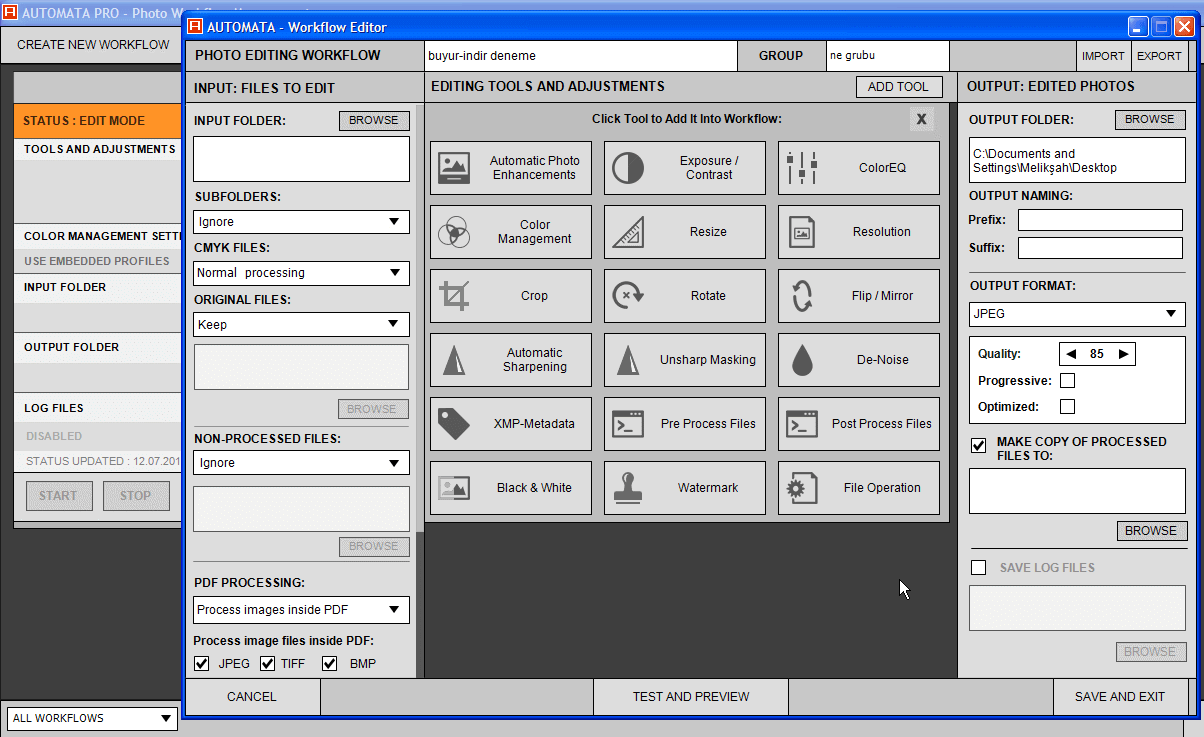Enable the Save Log Files checkbox
Image resolution: width=1204 pixels, height=737 pixels.
tap(979, 568)
